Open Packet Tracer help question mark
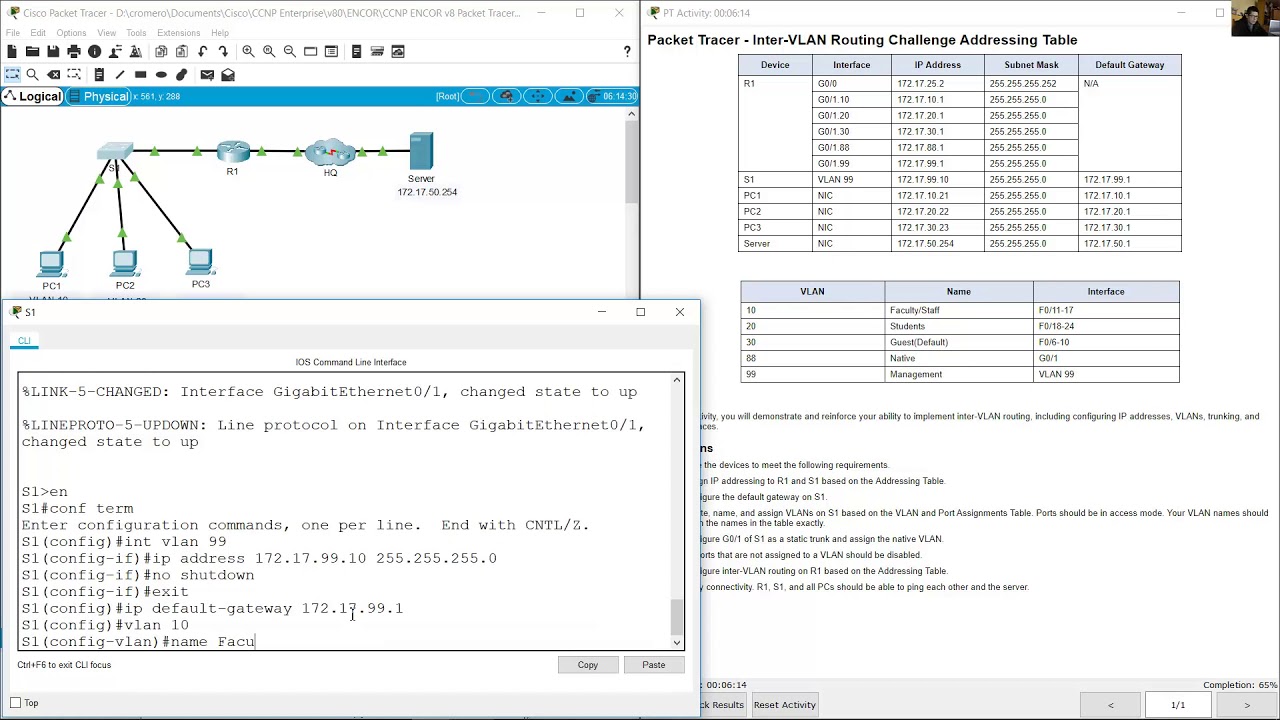Screen dimensions: 1280x720 pos(627,52)
